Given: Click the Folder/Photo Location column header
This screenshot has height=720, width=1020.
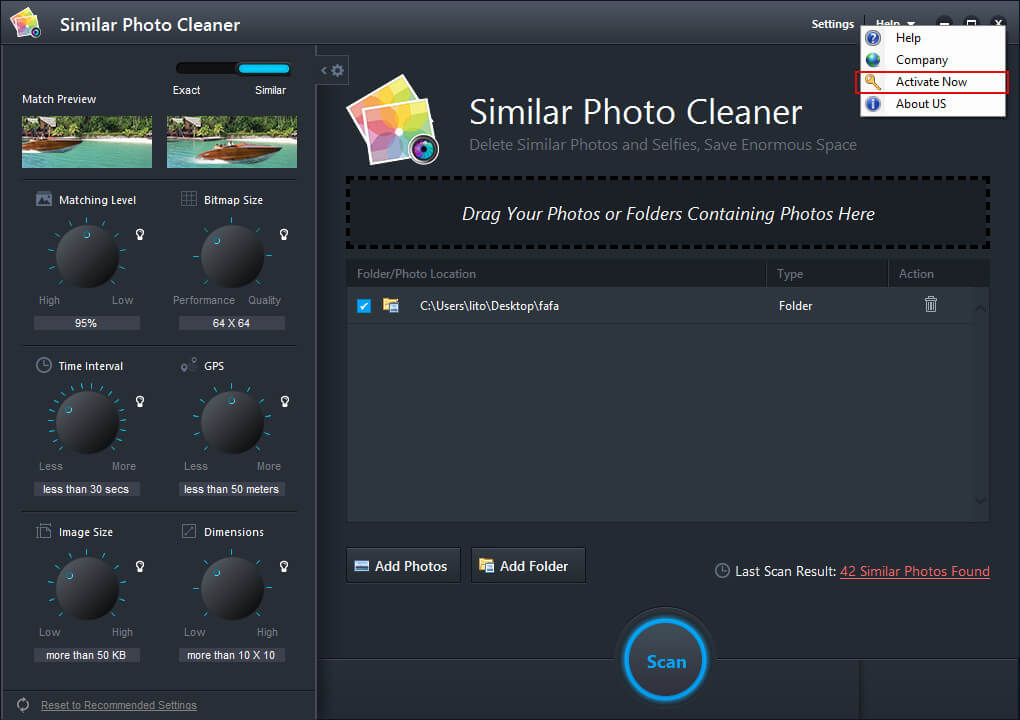Looking at the screenshot, I should click(557, 274).
